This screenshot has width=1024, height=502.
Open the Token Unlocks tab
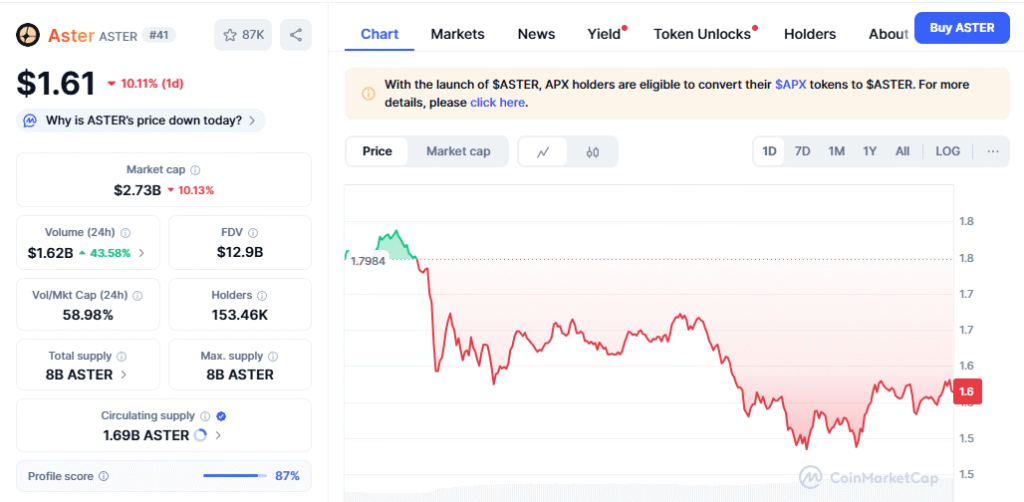[702, 34]
